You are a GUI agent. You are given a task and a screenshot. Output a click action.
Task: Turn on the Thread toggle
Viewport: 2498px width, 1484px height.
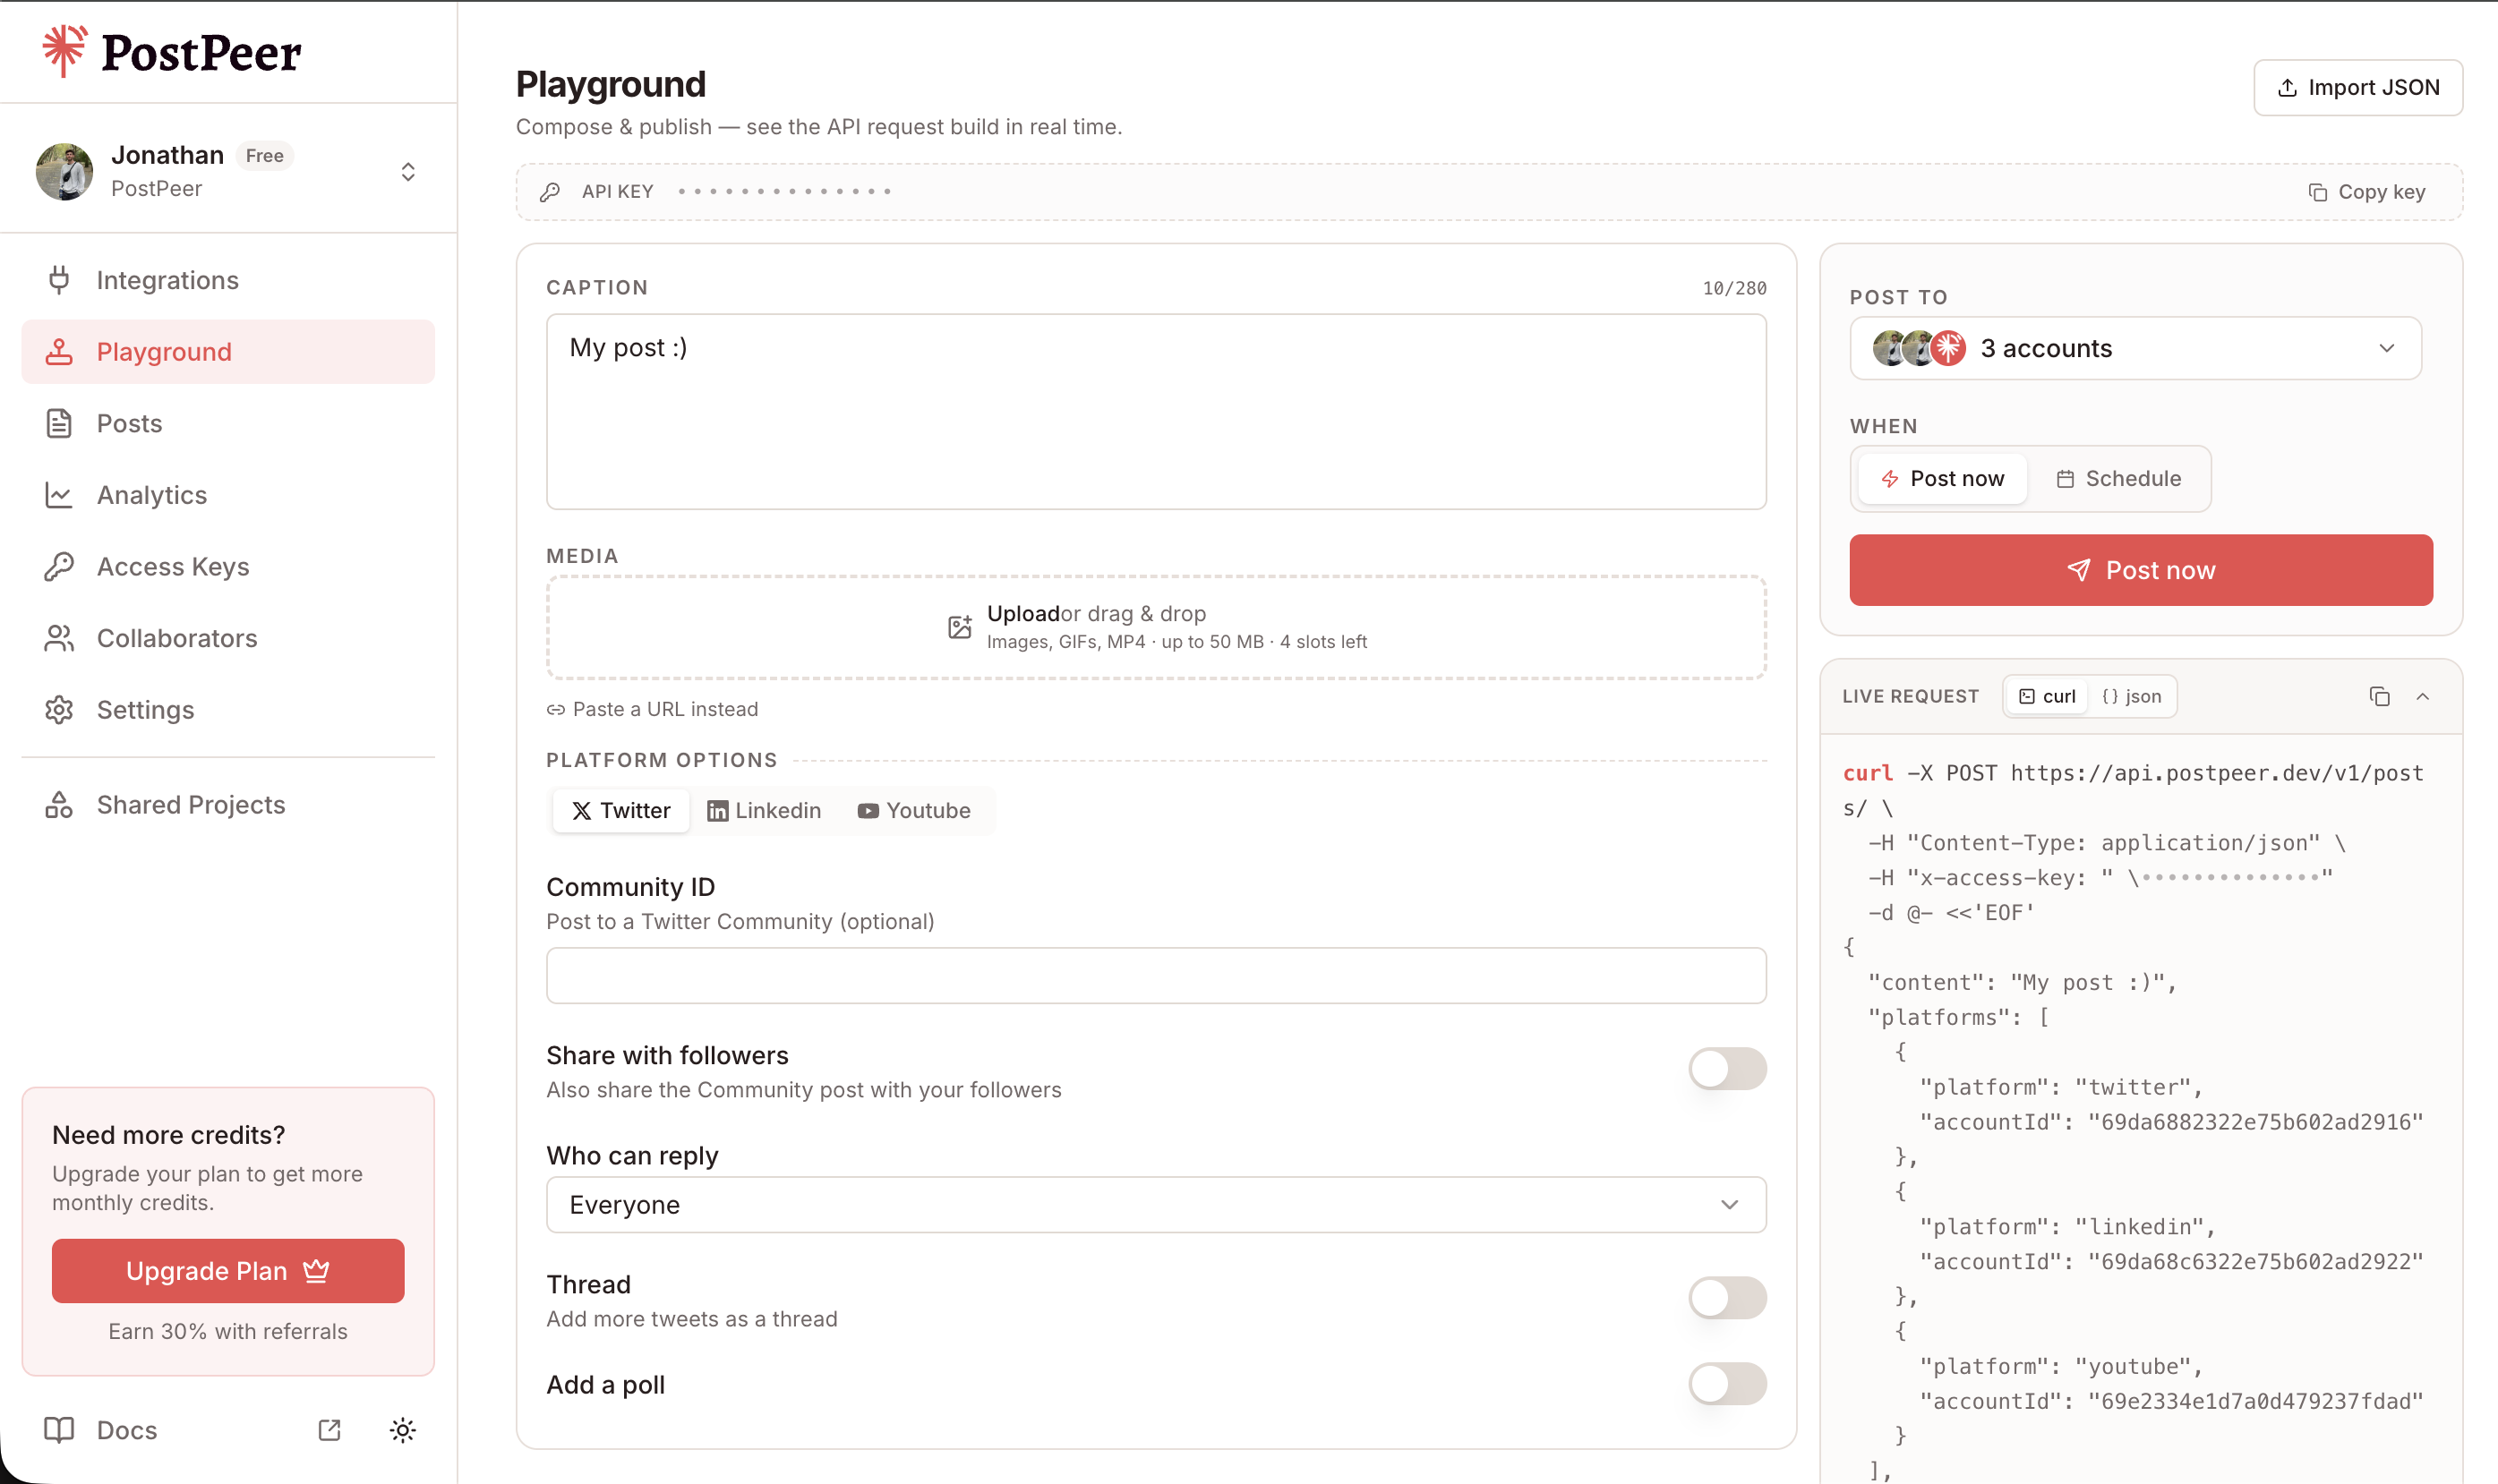[1726, 1298]
